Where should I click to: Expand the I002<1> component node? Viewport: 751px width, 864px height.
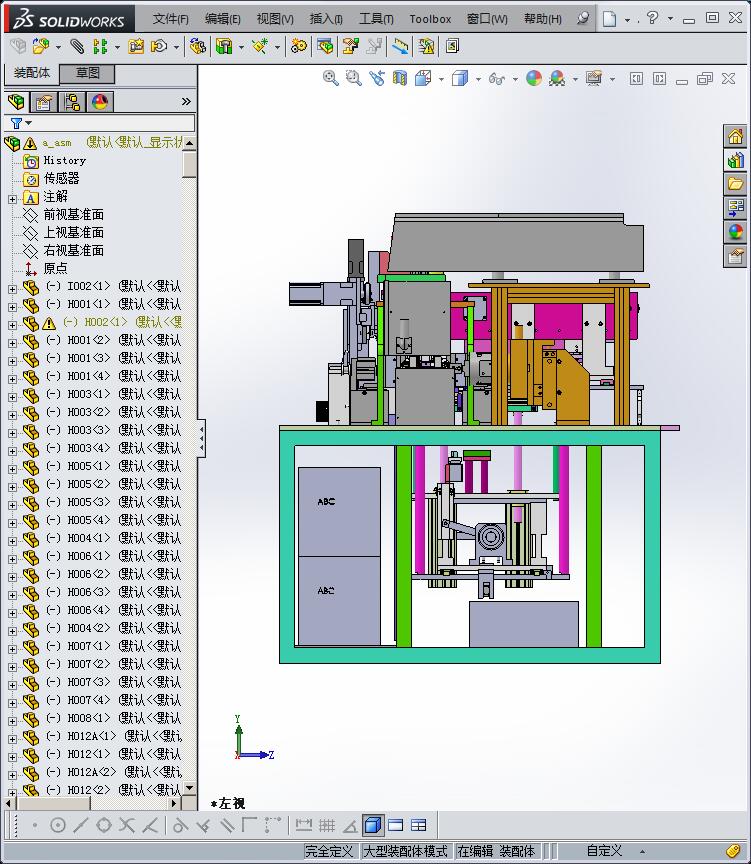pyautogui.click(x=13, y=289)
